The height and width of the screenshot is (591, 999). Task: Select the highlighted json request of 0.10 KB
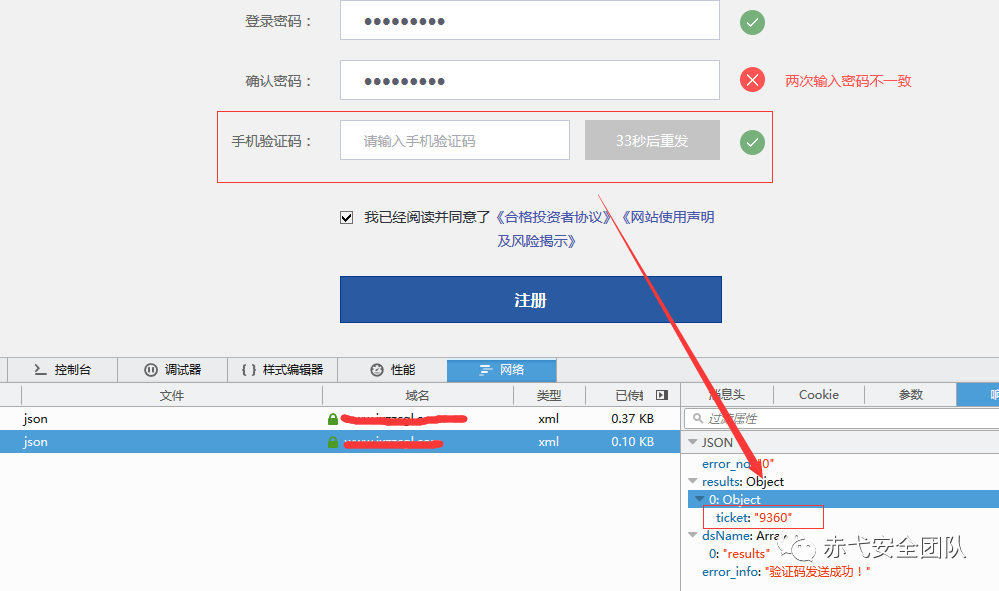[340, 441]
